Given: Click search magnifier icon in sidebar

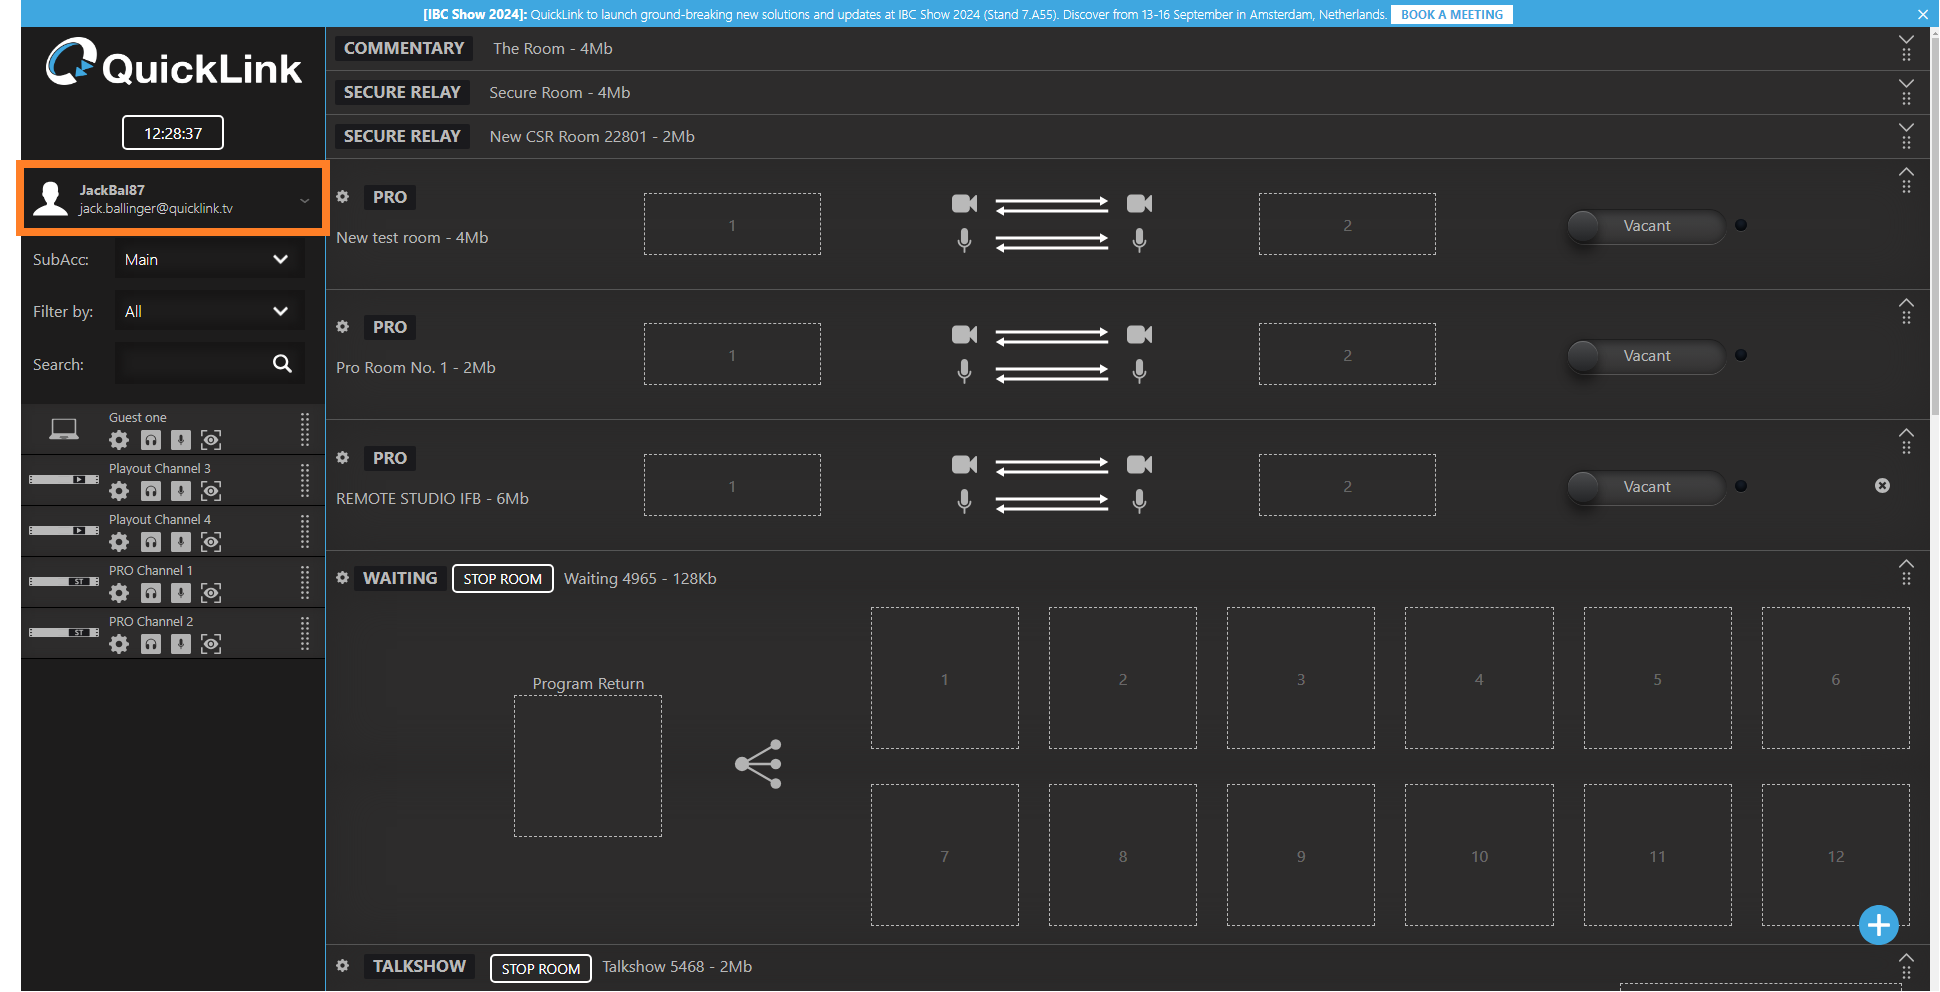Looking at the screenshot, I should coord(282,364).
